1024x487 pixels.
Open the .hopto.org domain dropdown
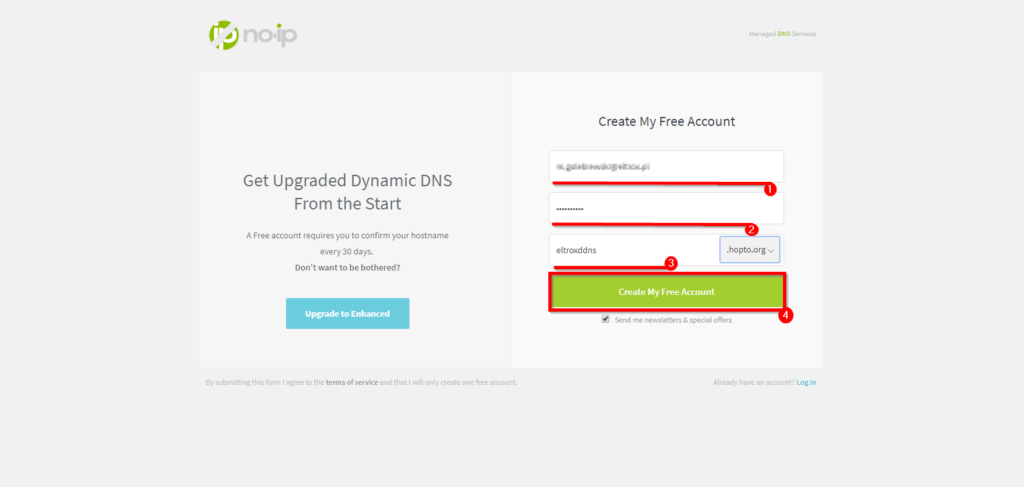click(749, 250)
